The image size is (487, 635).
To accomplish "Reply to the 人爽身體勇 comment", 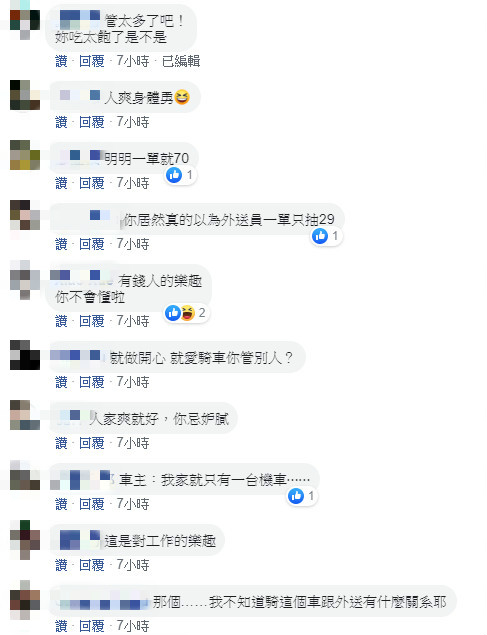I will coord(92,122).
